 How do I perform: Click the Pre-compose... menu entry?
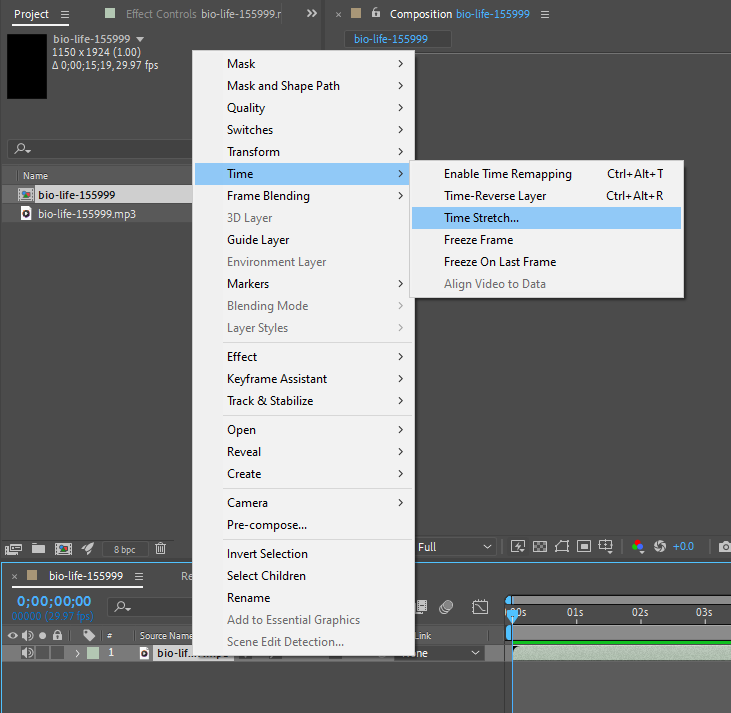pos(267,525)
